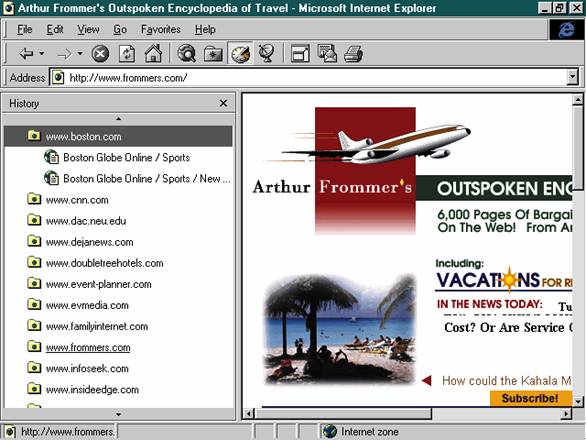Toggle the History toolbar button
This screenshot has width=586, height=440.
coord(240,54)
